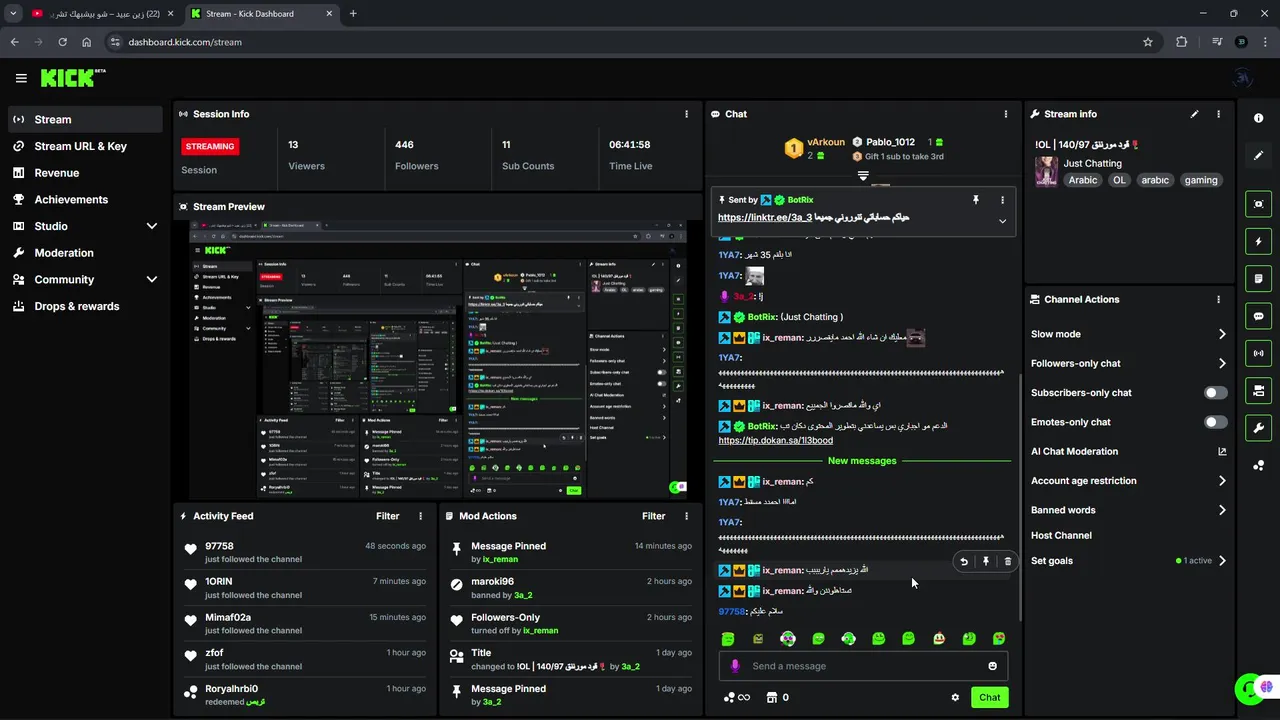Open Activity Feed three-dot menu
Viewport: 1280px width, 720px height.
coord(420,516)
